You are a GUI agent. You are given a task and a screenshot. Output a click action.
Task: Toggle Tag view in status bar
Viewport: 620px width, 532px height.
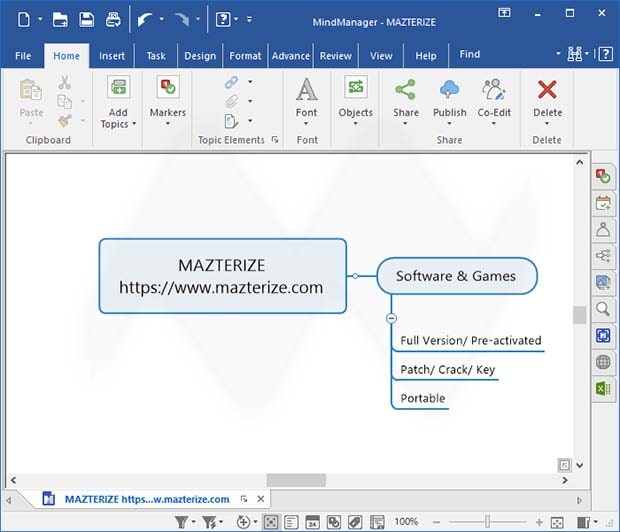[355, 522]
